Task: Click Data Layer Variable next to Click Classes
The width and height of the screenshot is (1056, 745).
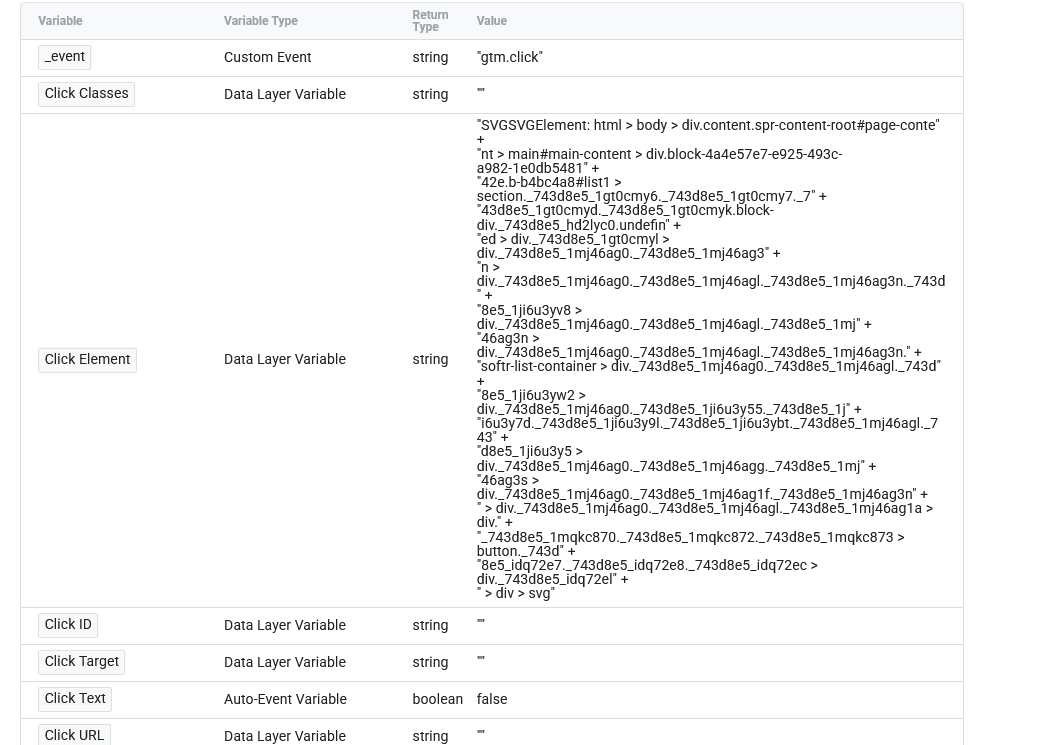Action: coord(285,94)
